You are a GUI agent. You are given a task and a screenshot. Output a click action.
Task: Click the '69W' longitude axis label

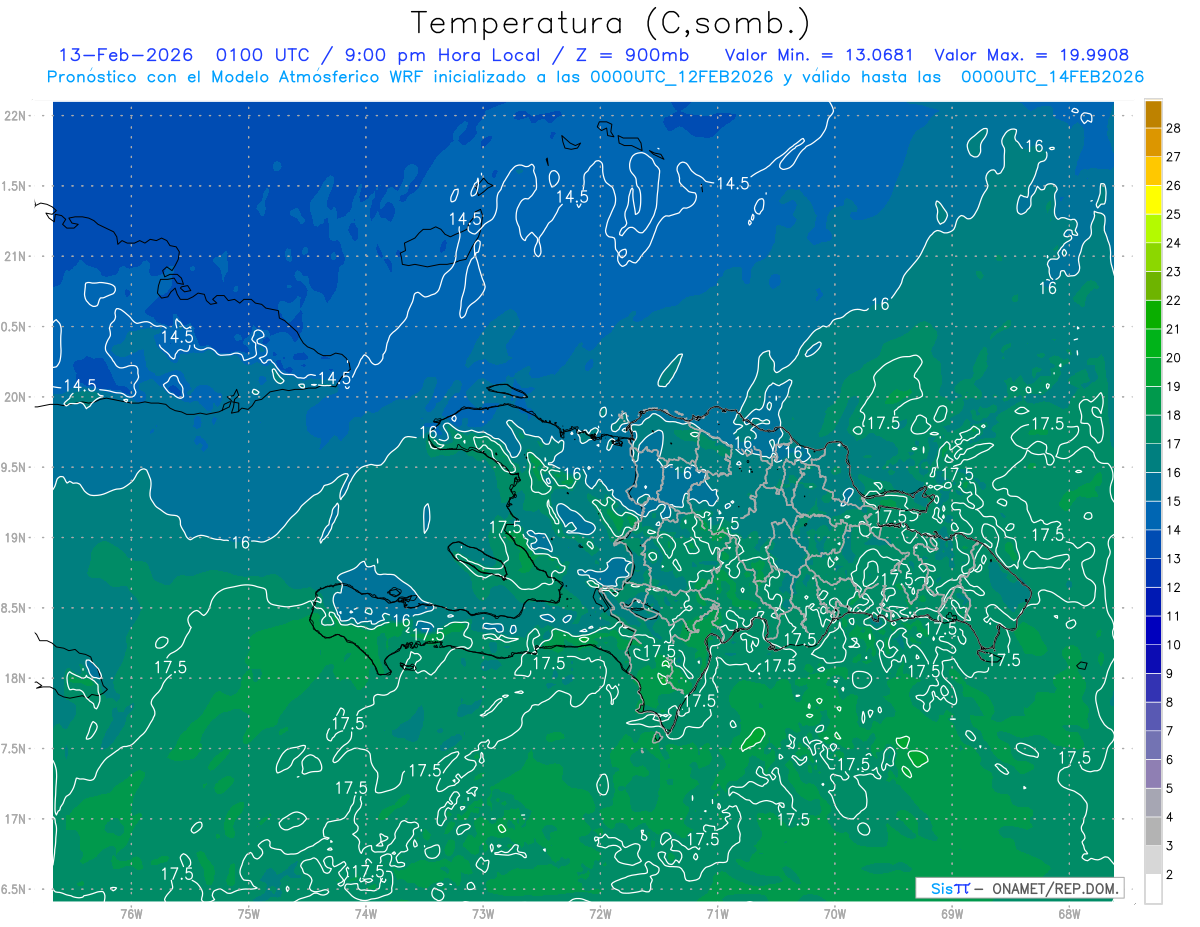pyautogui.click(x=952, y=914)
